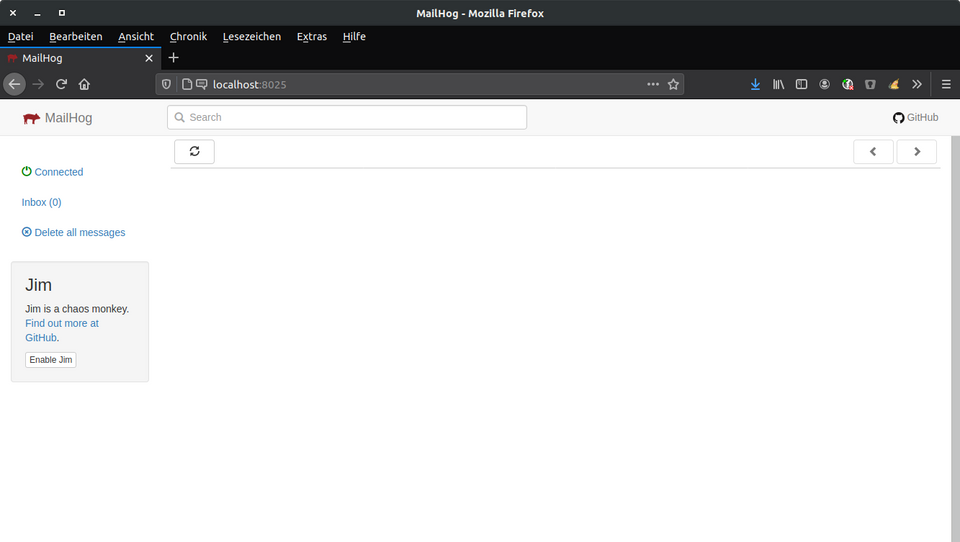
Task: Click the page vertical scrollbar
Action: click(955, 339)
